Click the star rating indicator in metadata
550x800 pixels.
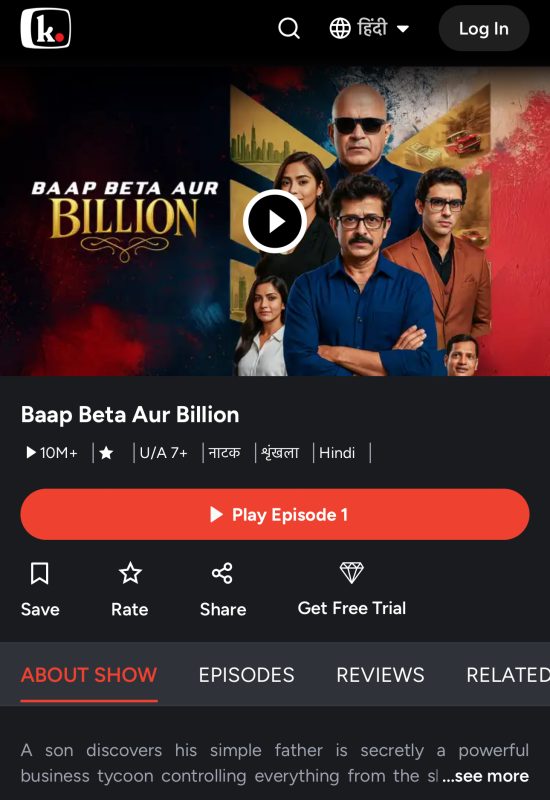click(106, 453)
